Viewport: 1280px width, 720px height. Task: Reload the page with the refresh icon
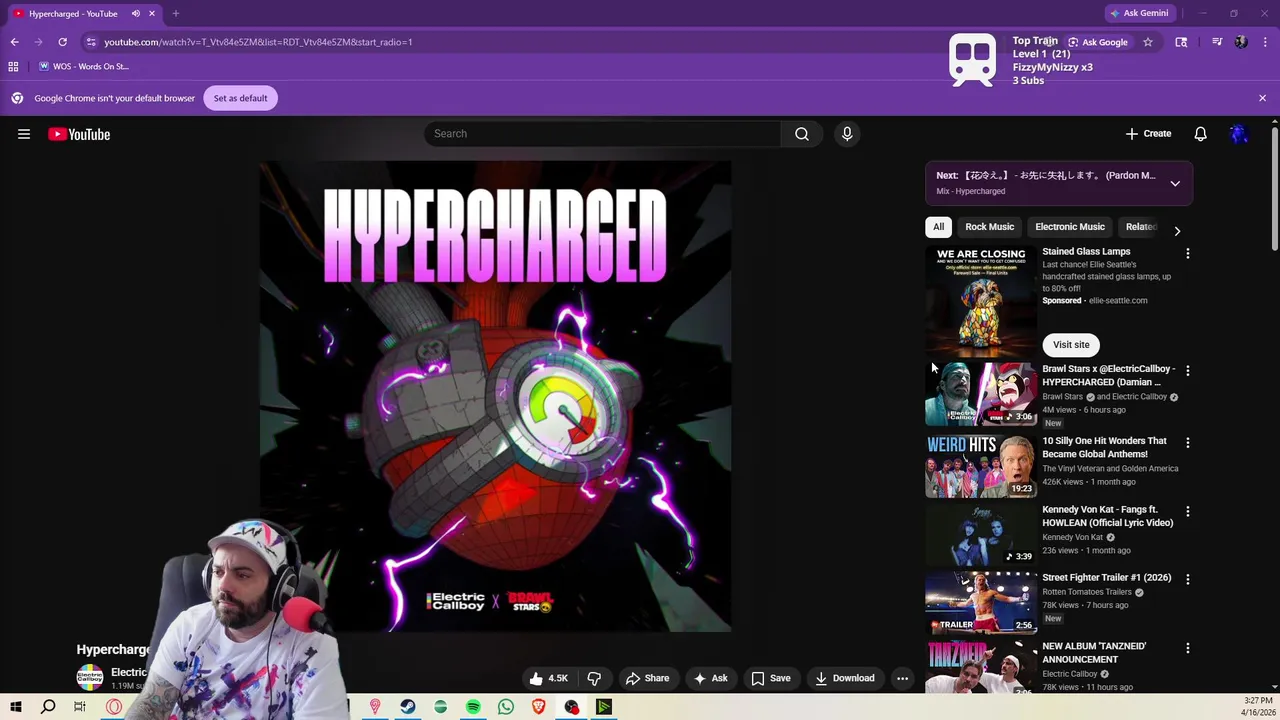[x=62, y=42]
